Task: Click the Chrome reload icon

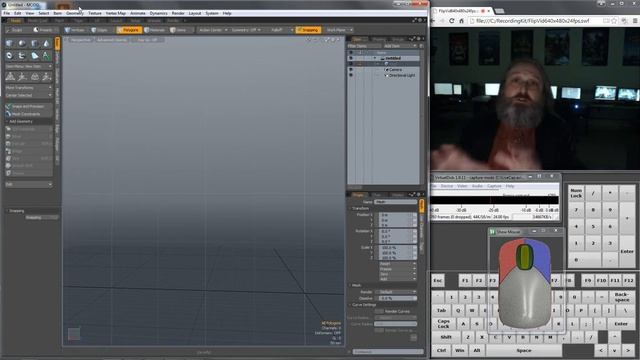Action: (x=451, y=21)
